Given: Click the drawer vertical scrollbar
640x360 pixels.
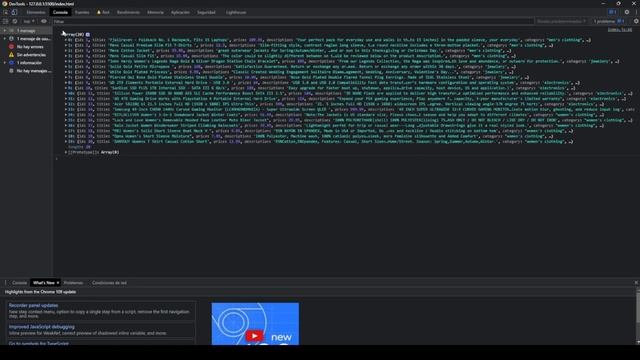Looking at the screenshot, I should [638, 316].
